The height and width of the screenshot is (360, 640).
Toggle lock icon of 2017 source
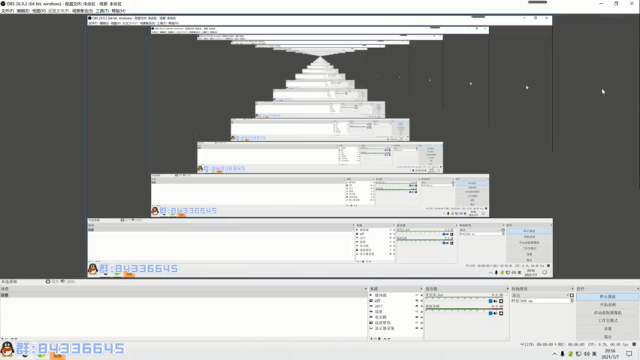(x=422, y=306)
